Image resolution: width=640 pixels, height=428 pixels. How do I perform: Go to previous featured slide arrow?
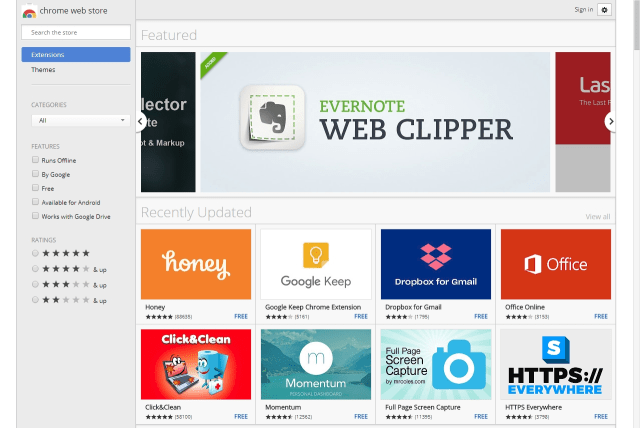[141, 122]
